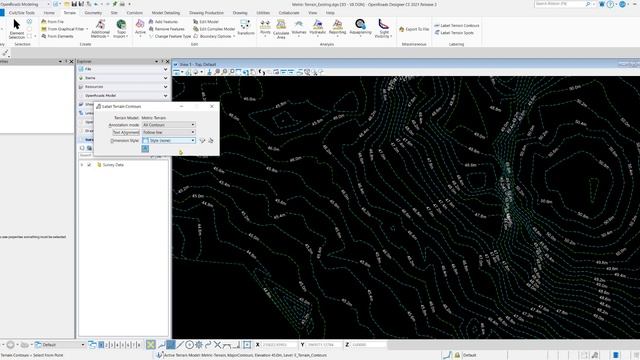This screenshot has width=640, height=360.
Task: Choose From Graphical Filter tool
Action: click(x=63, y=29)
